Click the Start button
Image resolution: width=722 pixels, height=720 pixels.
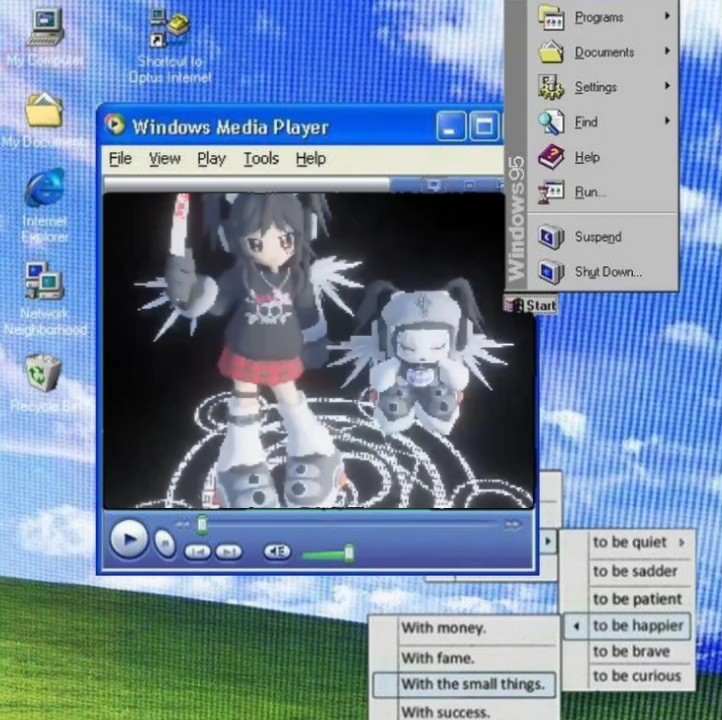click(x=531, y=305)
